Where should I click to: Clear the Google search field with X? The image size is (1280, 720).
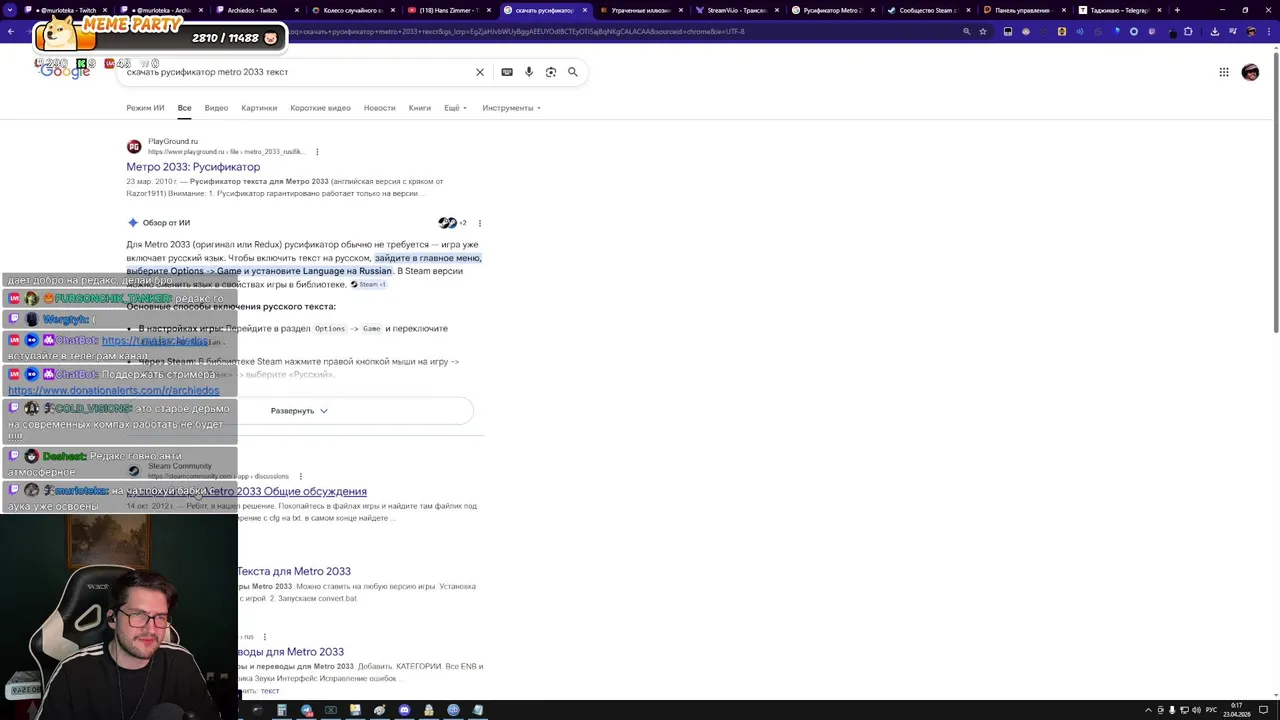(x=480, y=72)
